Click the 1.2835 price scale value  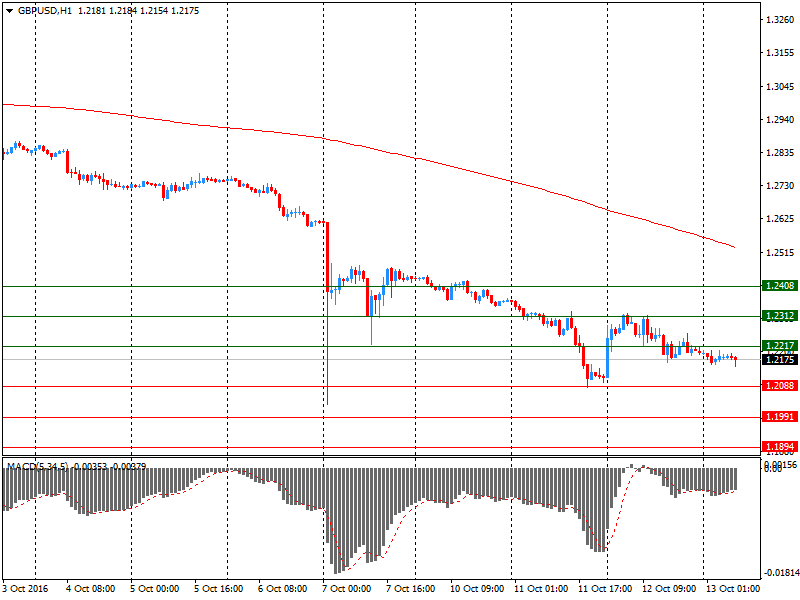[x=780, y=153]
